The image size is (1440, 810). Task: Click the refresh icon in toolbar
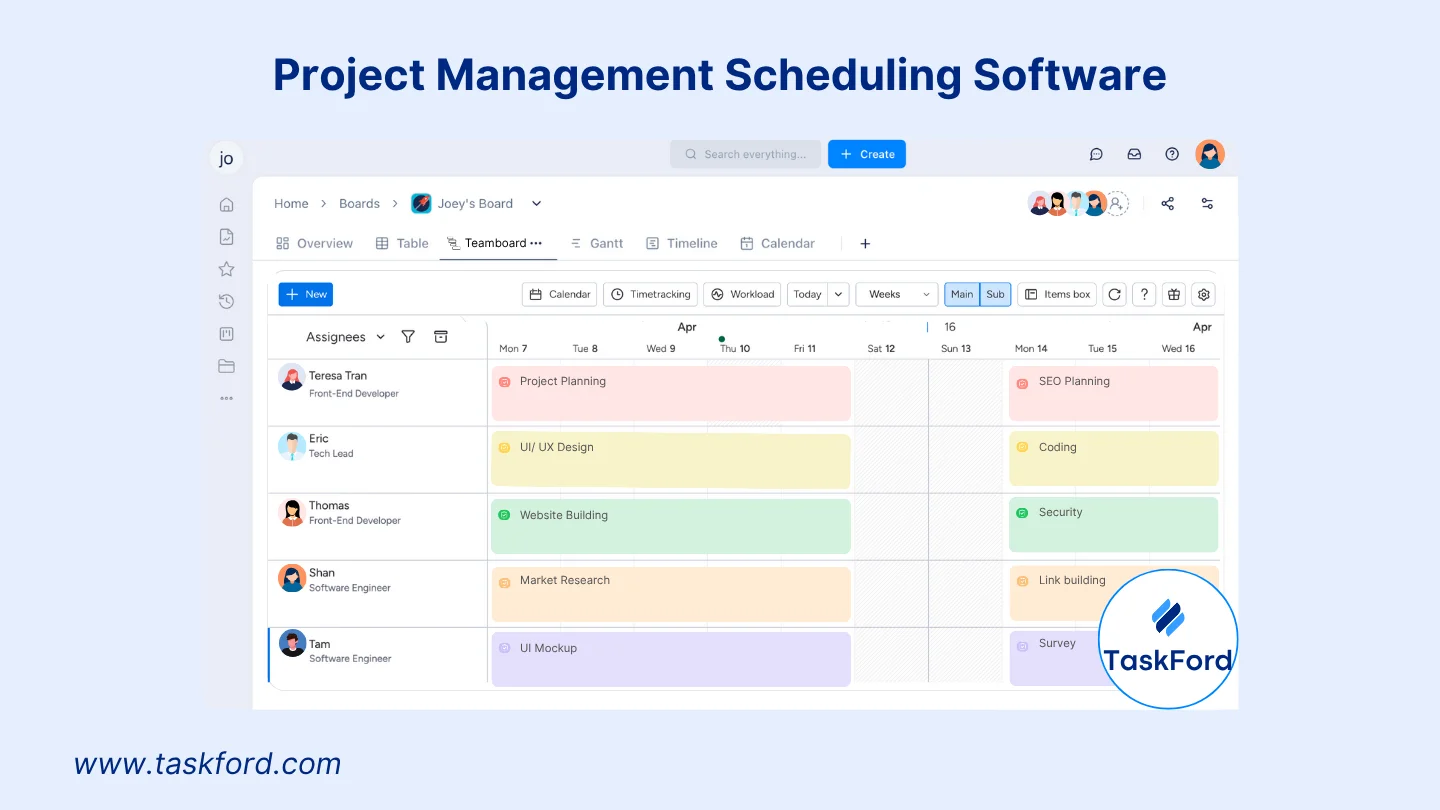(x=1114, y=295)
